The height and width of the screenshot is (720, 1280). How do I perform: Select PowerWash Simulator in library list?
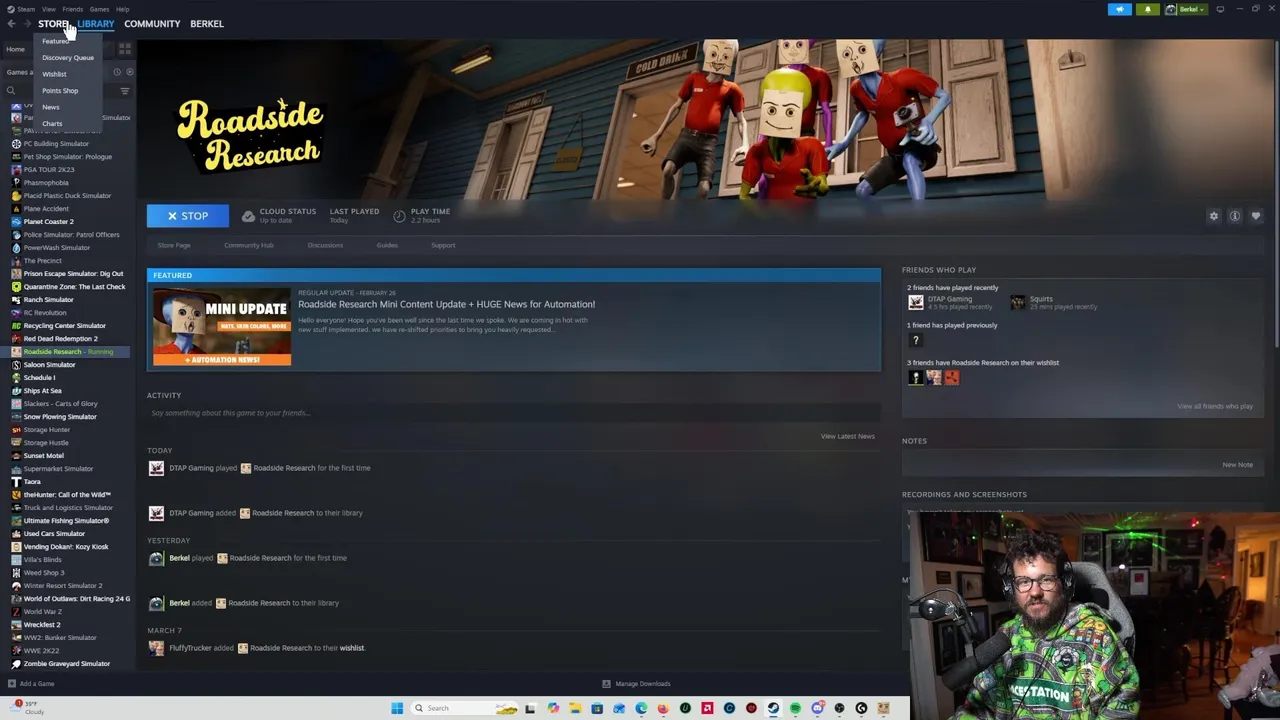pos(56,248)
